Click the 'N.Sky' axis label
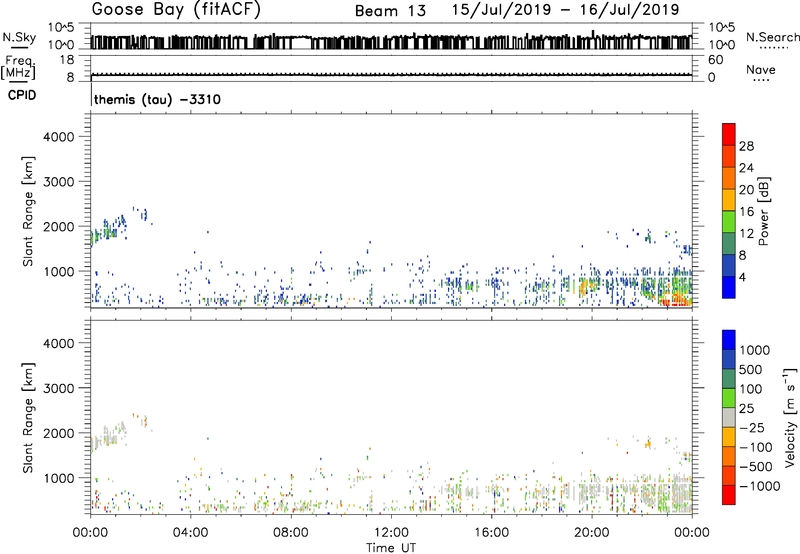 [x=19, y=37]
